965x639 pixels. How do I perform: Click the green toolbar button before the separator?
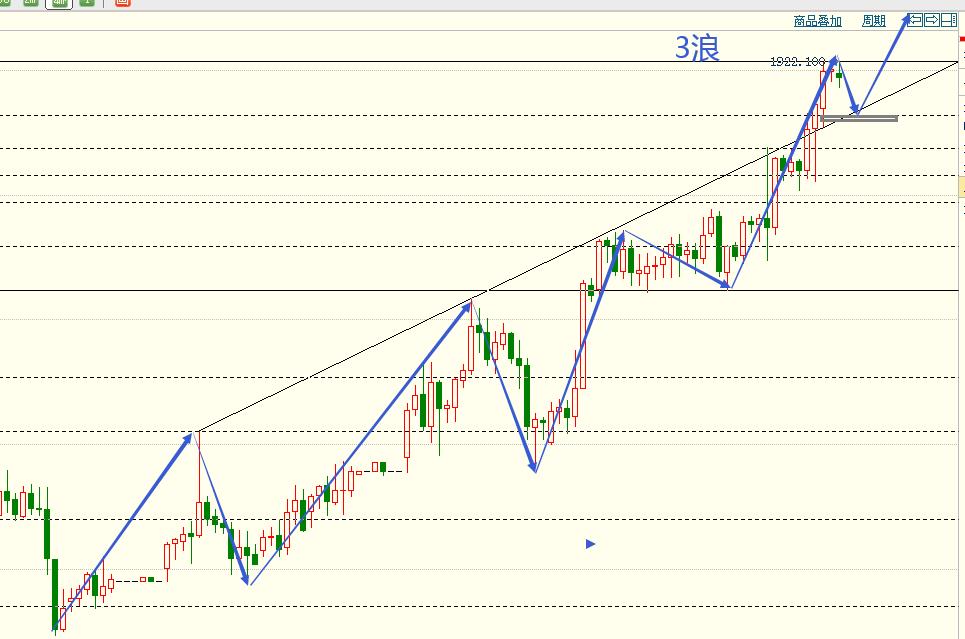coord(87,3)
